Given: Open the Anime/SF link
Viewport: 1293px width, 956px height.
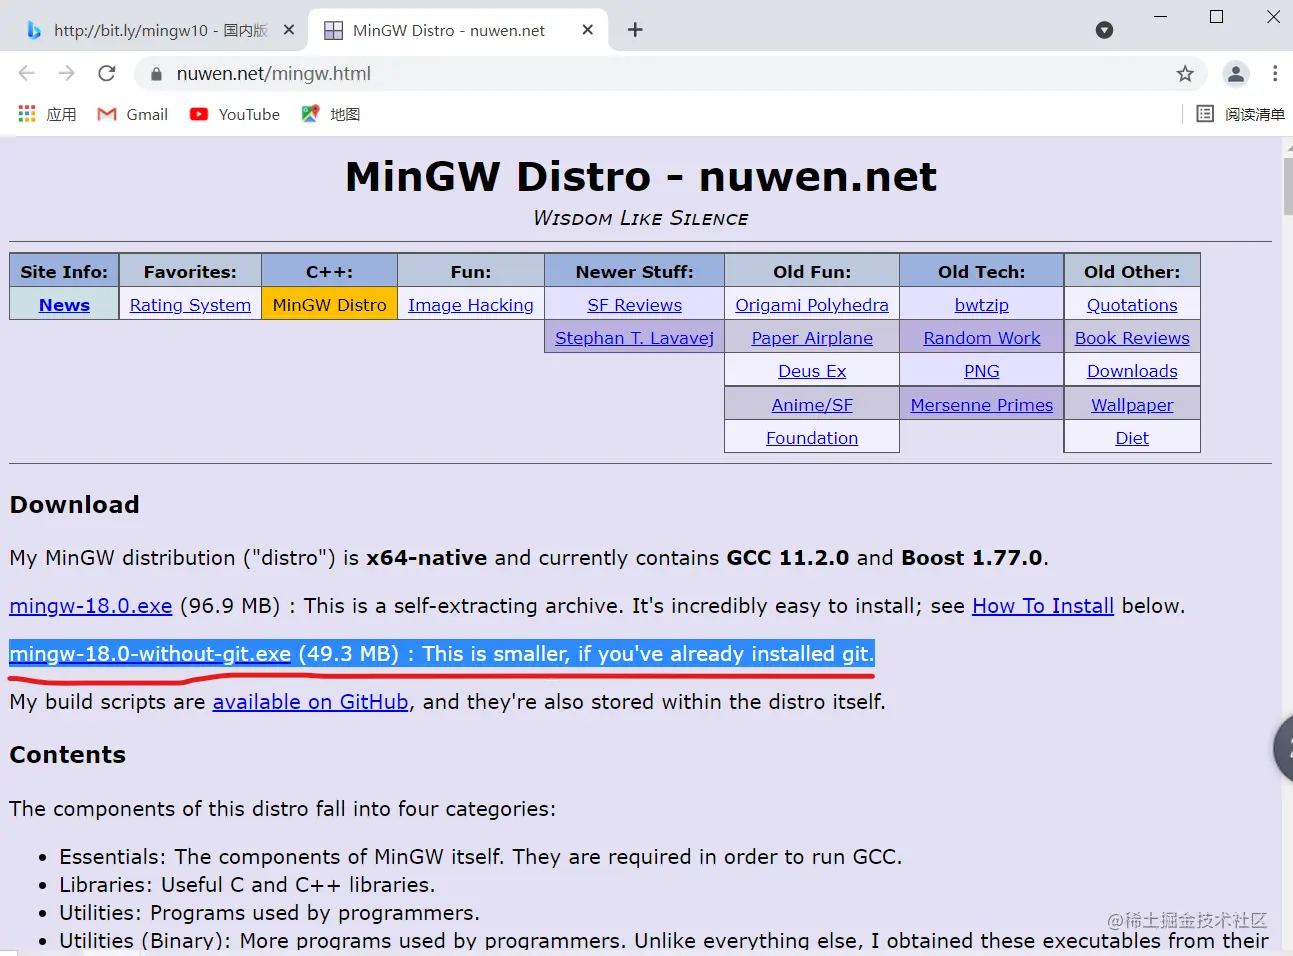Looking at the screenshot, I should pos(812,405).
